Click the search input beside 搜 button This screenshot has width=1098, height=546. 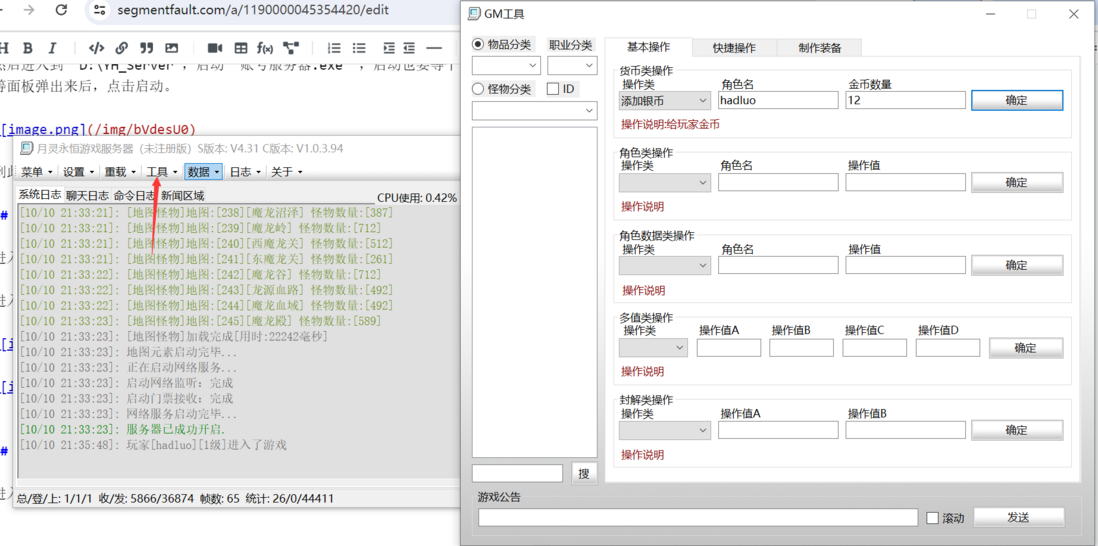[x=517, y=473]
